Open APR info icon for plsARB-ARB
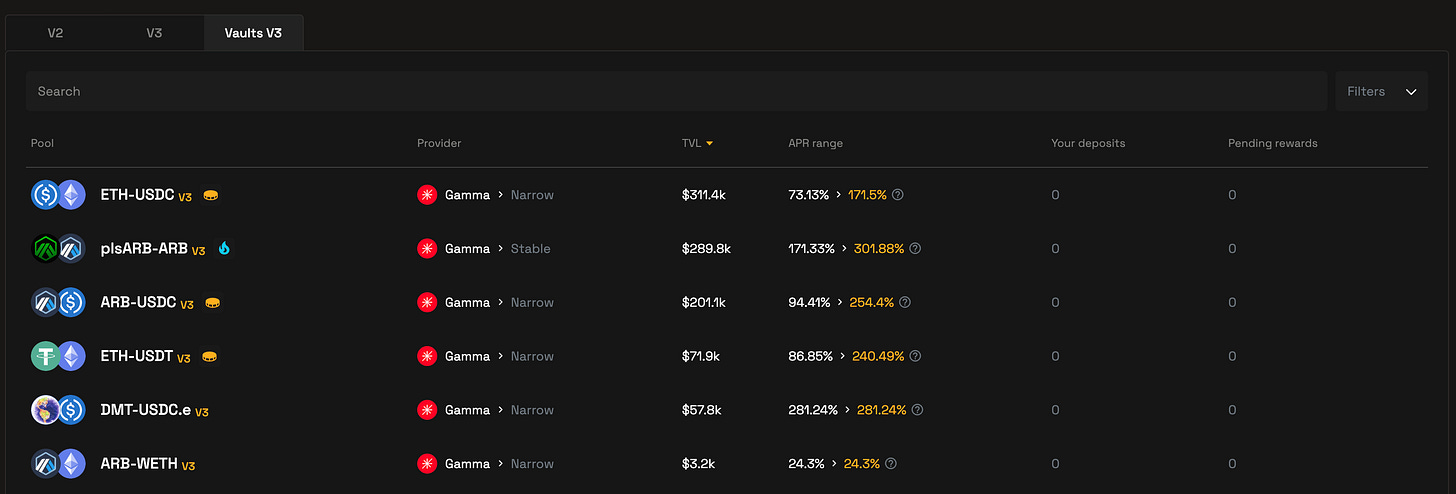This screenshot has height=494, width=1456. [x=915, y=248]
